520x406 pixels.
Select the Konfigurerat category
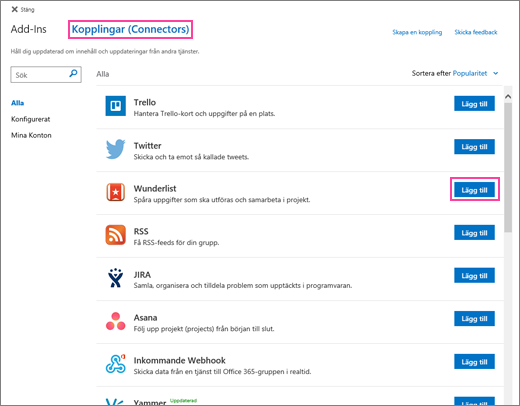coord(31,119)
